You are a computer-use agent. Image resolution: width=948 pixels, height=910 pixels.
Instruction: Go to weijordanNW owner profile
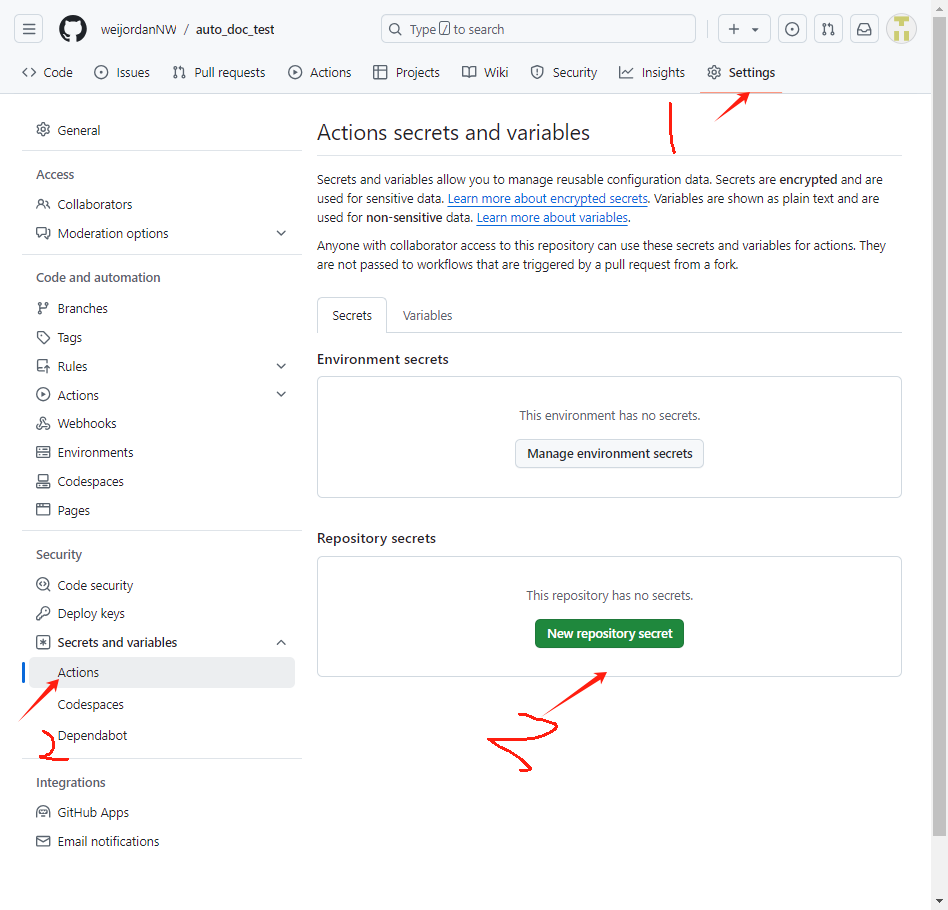coord(138,30)
